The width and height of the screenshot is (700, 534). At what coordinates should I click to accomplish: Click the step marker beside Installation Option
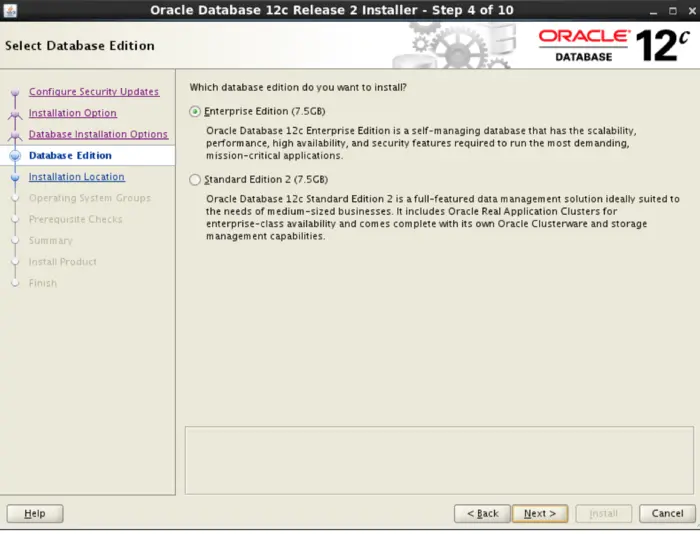pos(15,113)
